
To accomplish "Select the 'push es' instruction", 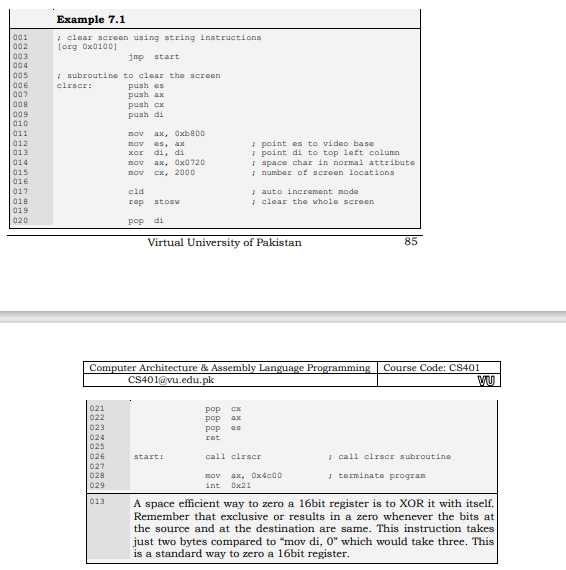I will (146, 86).
